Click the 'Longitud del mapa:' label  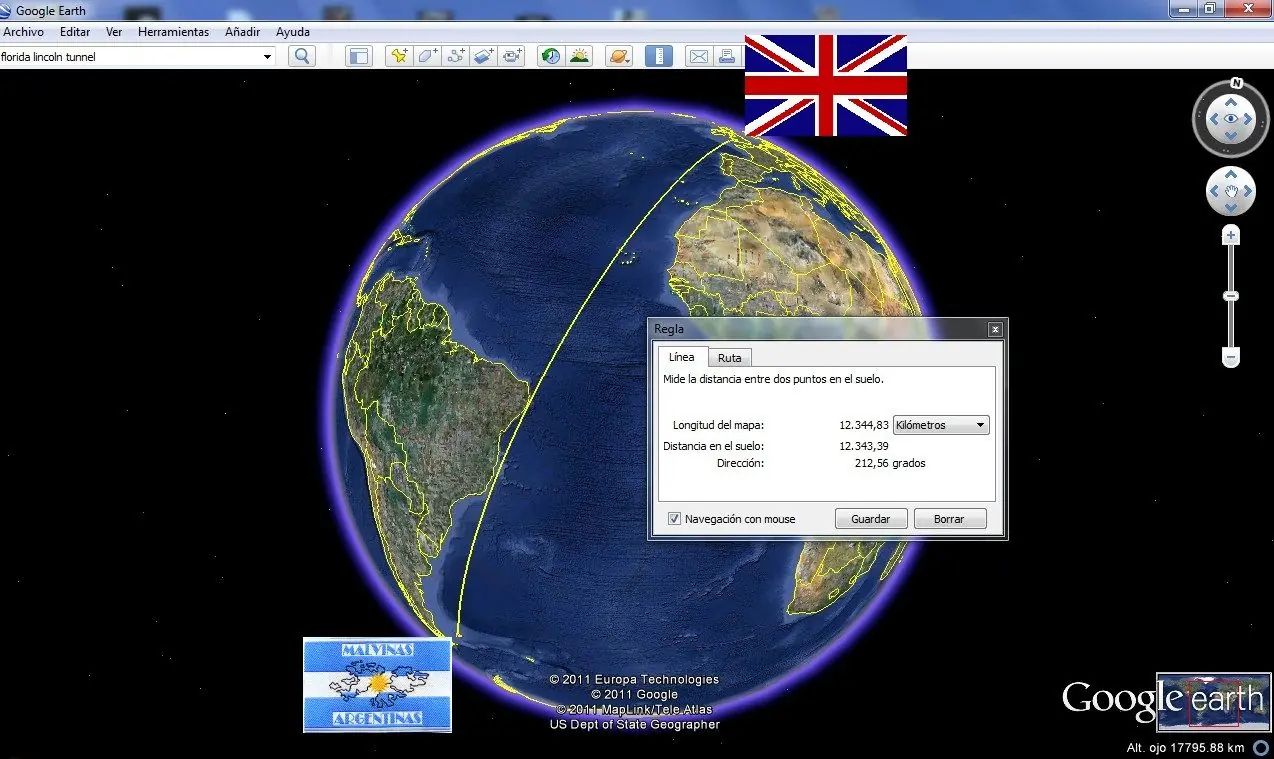[x=718, y=425]
